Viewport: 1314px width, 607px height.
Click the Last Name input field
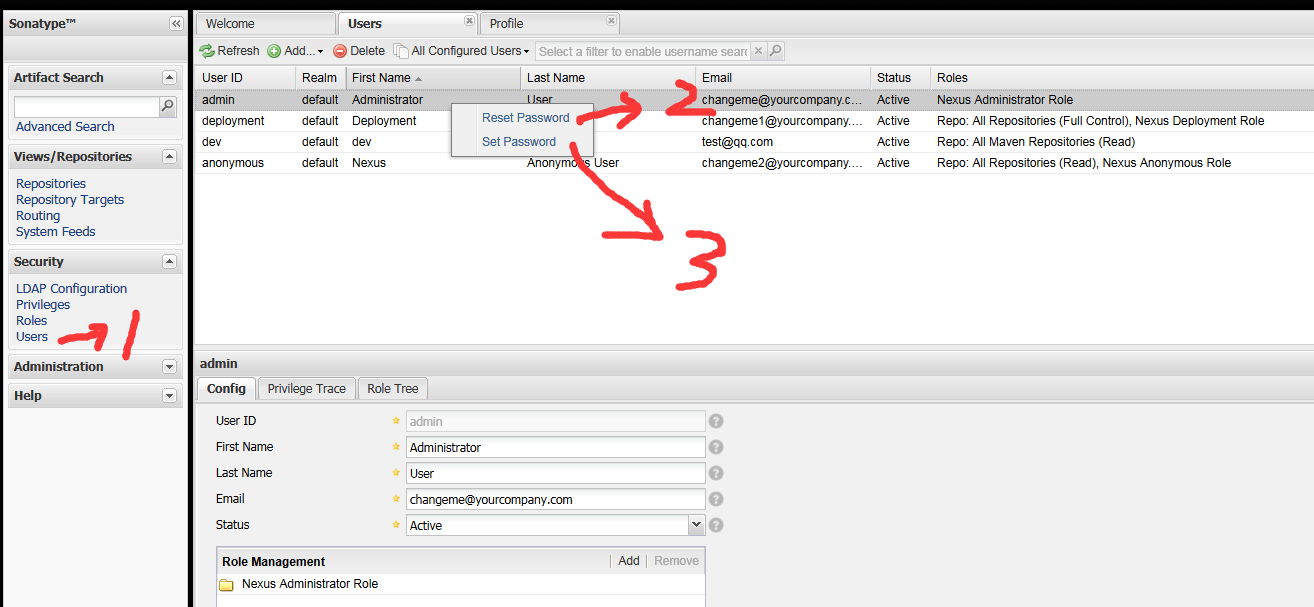(x=556, y=474)
